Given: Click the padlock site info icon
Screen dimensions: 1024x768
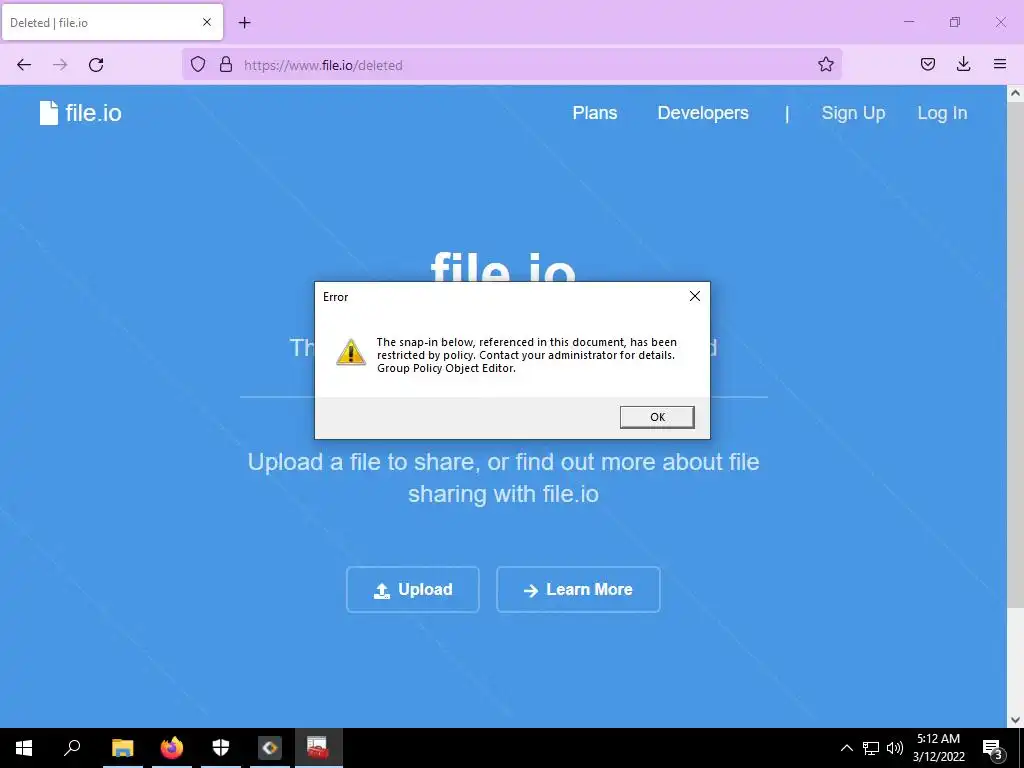Looking at the screenshot, I should pos(226,64).
